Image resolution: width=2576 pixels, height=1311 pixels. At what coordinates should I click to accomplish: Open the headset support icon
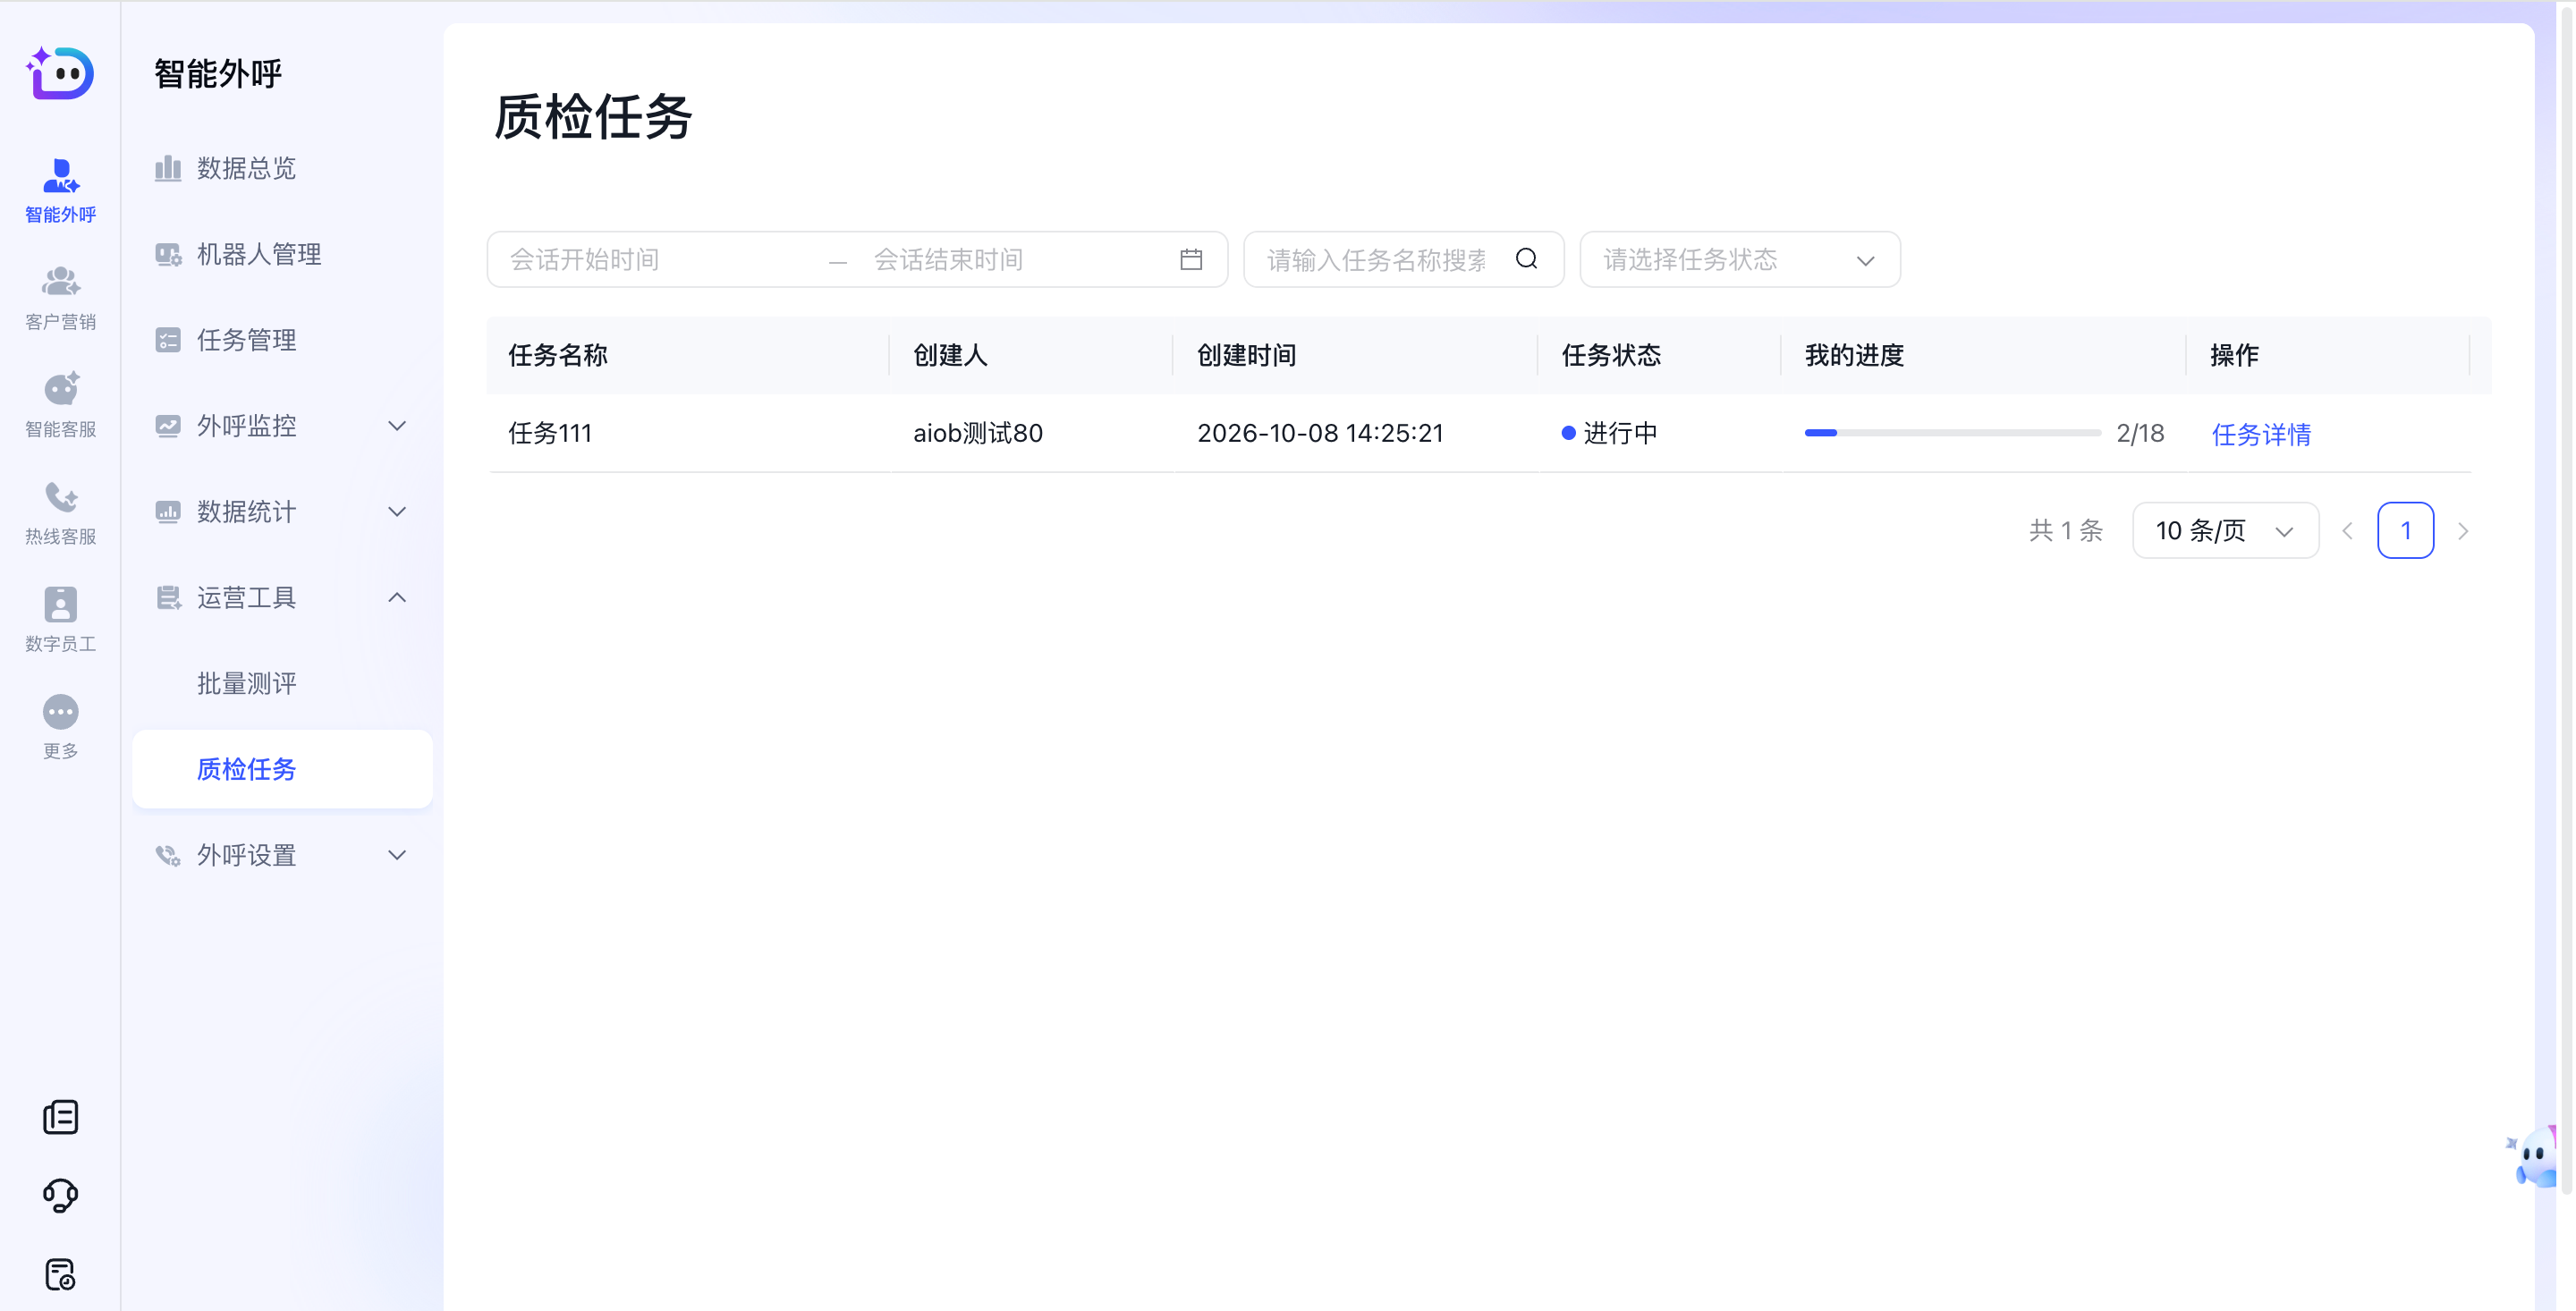tap(60, 1195)
